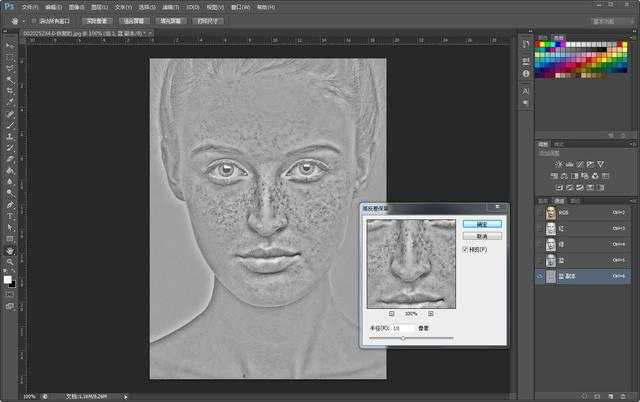Click zoom out button in High Pass preview
The width and height of the screenshot is (640, 402).
coord(390,313)
